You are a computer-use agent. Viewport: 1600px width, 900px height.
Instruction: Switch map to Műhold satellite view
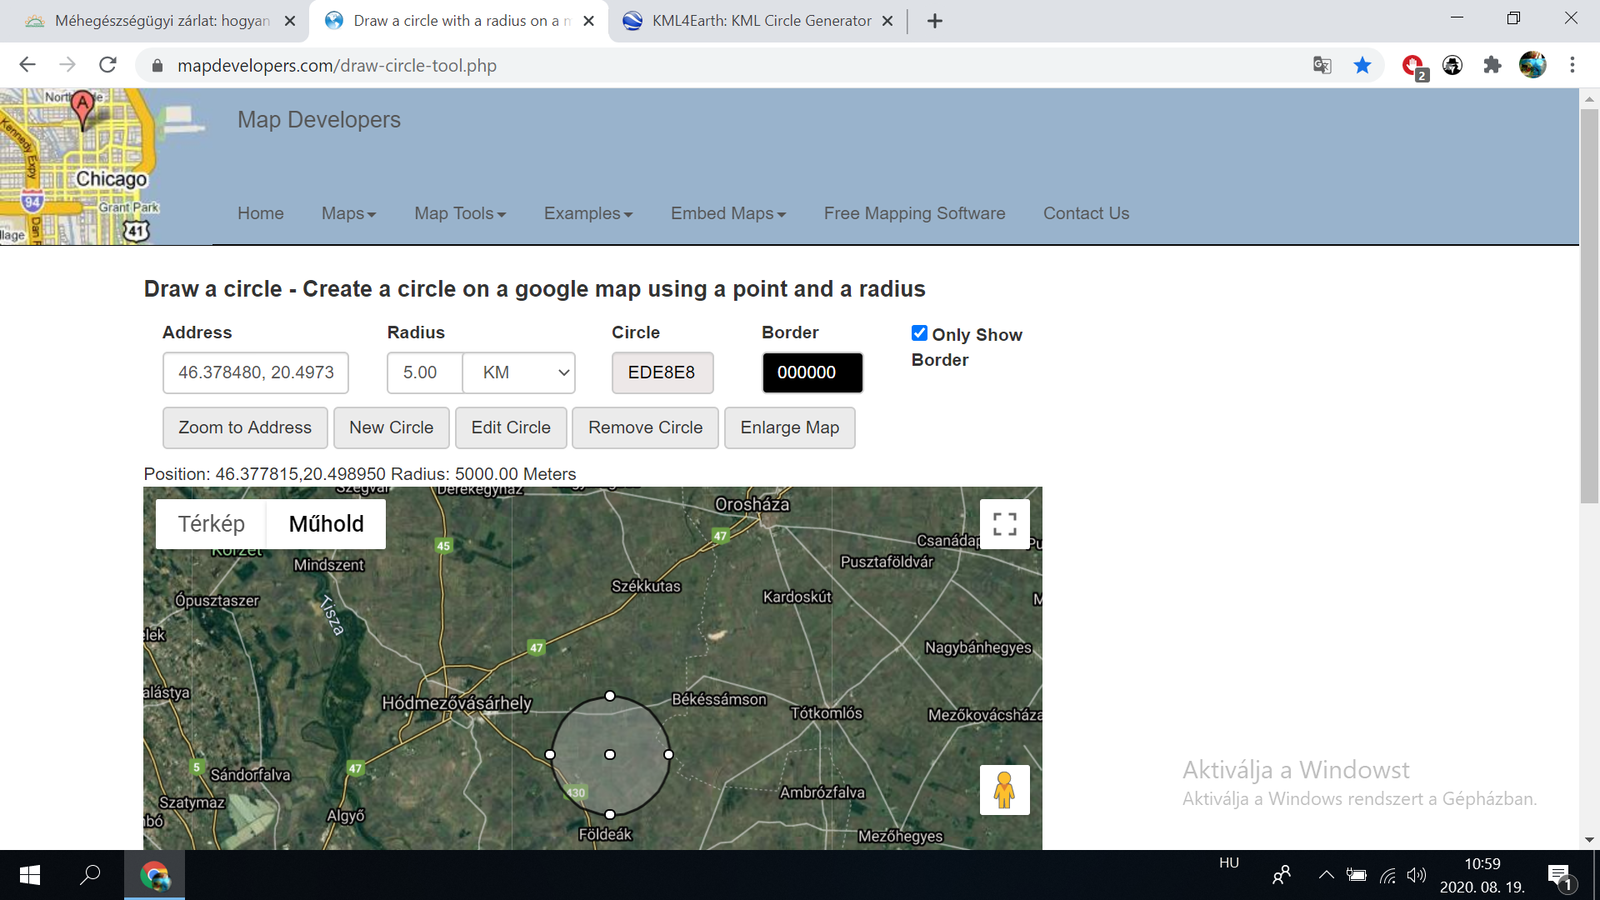(326, 524)
